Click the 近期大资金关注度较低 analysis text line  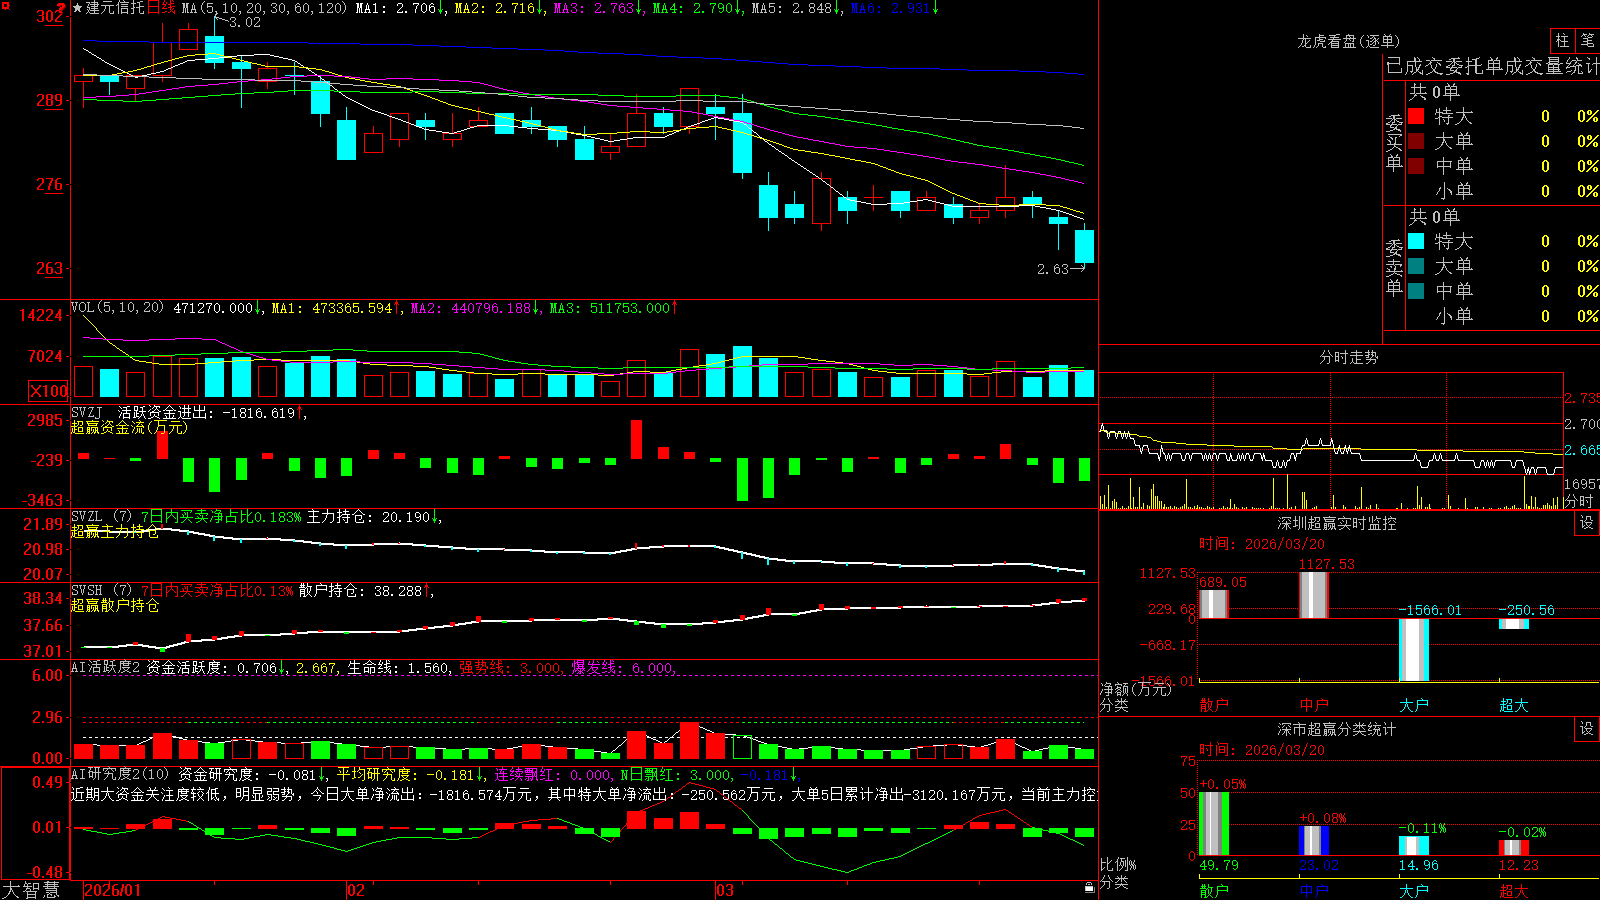tap(584, 794)
